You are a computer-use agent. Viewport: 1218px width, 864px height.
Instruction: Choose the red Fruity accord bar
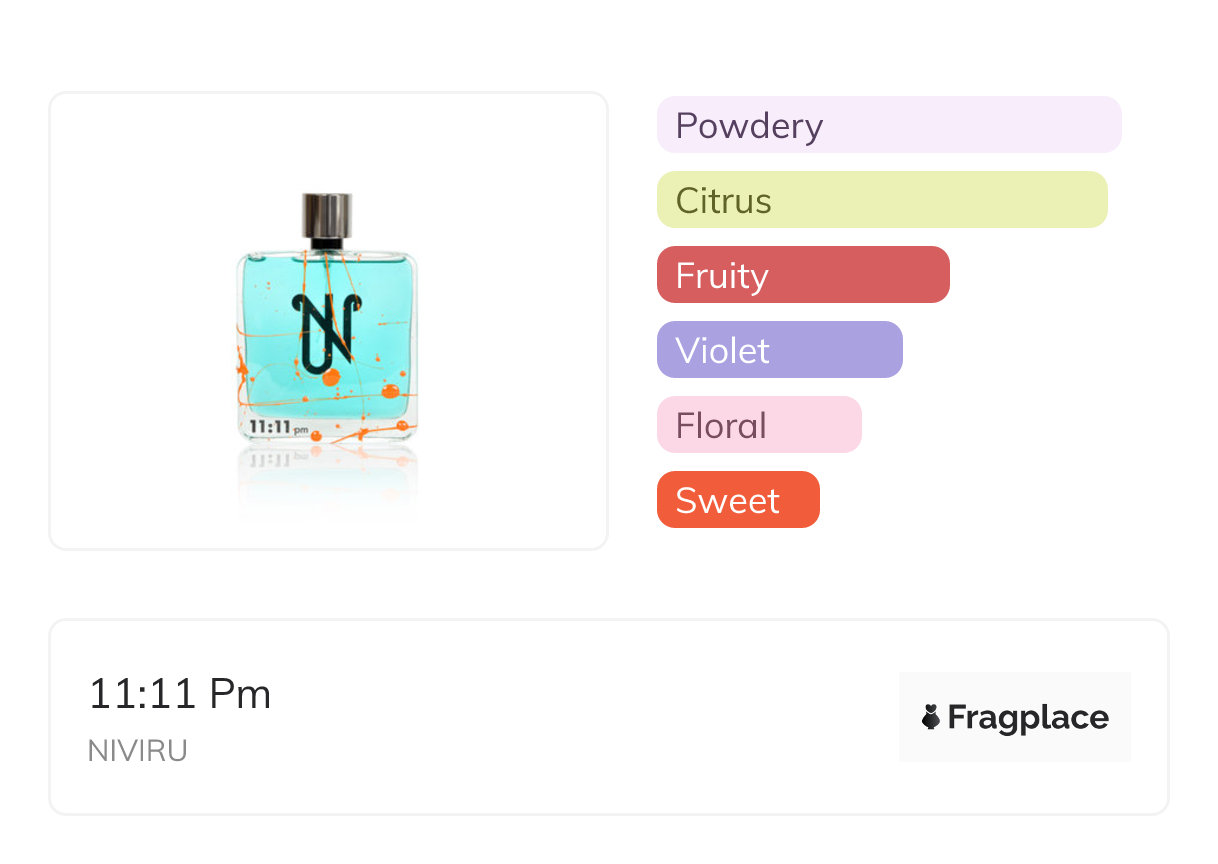[x=802, y=275]
